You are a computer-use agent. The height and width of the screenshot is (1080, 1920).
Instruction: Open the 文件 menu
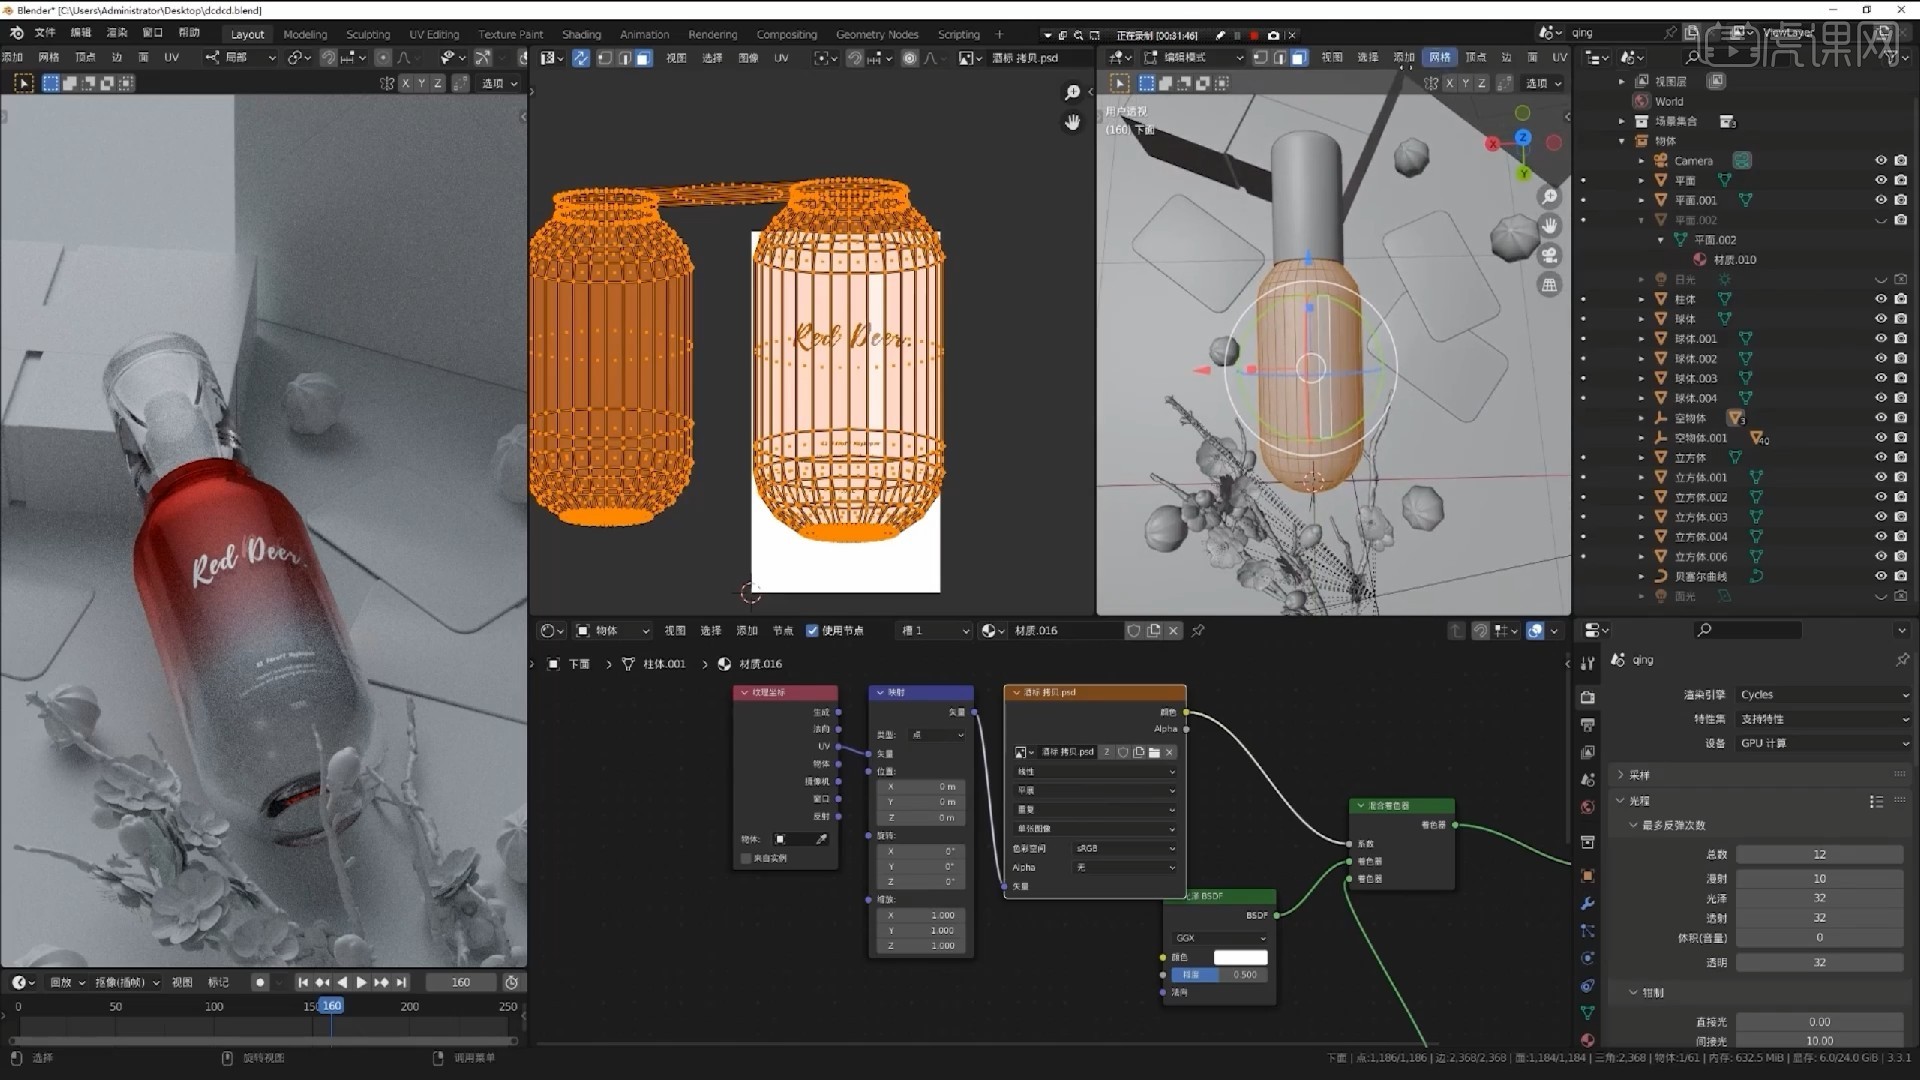tap(45, 33)
